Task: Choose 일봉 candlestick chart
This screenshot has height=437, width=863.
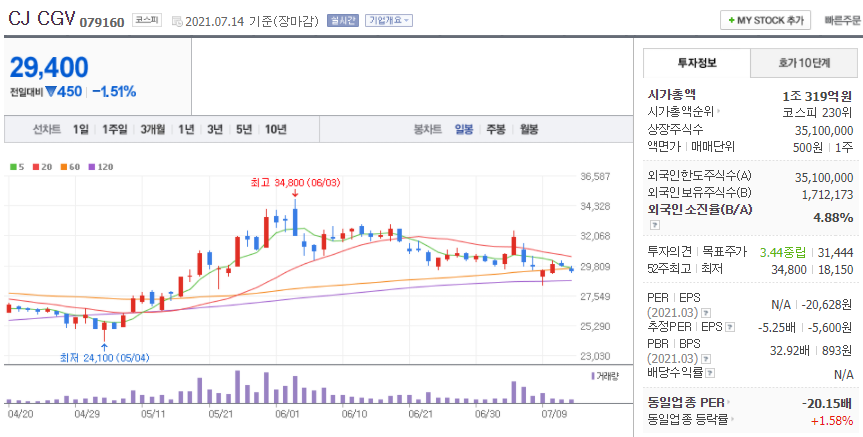Action: (463, 129)
